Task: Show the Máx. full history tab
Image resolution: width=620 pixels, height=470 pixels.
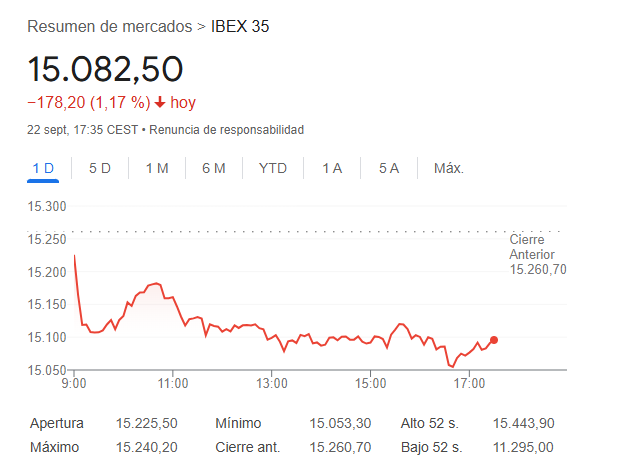Action: click(x=449, y=168)
